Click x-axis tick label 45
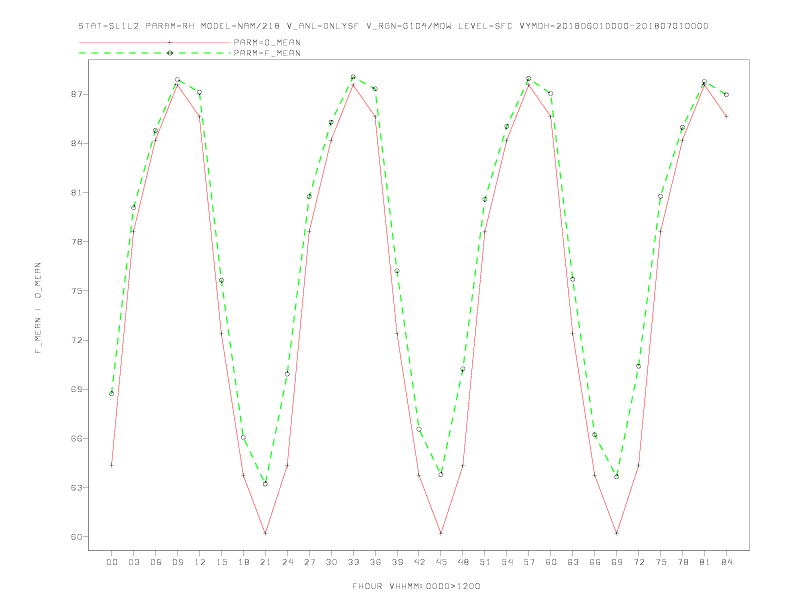The image size is (792, 612). coord(441,562)
